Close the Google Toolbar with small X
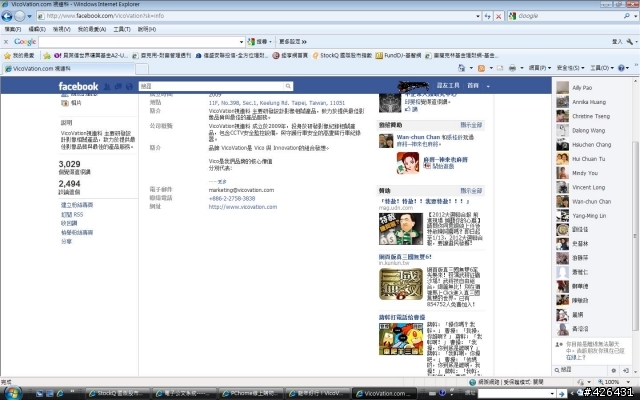 click(6, 42)
